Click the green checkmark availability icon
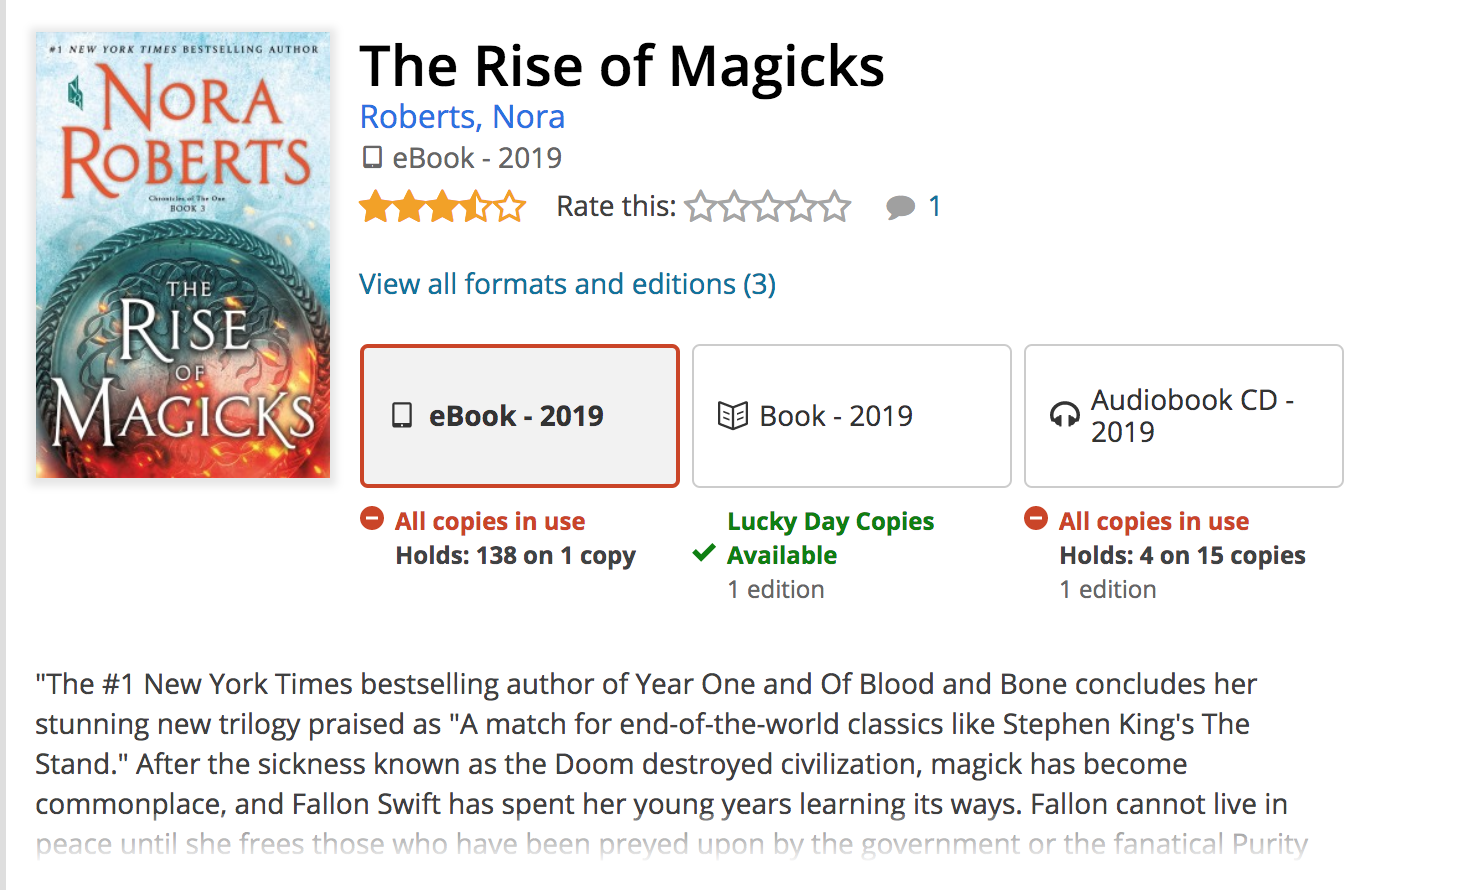 704,553
